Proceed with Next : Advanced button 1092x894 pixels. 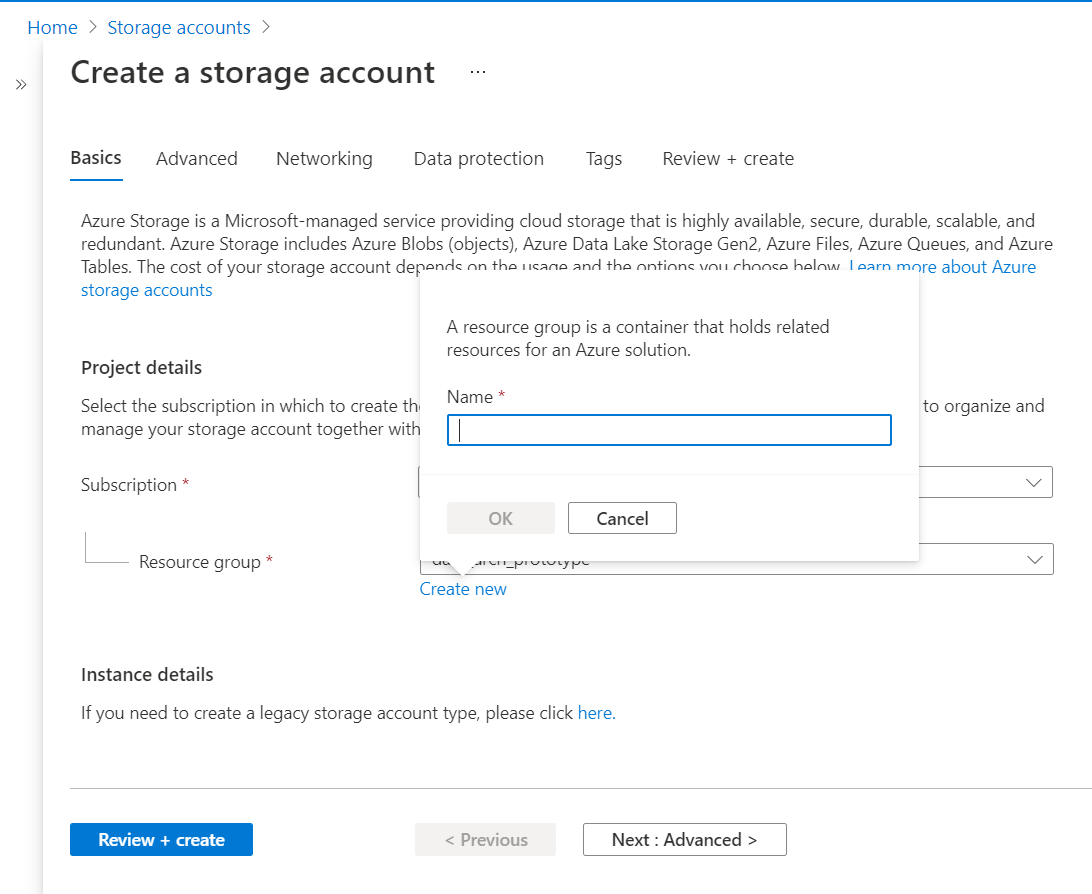(684, 840)
